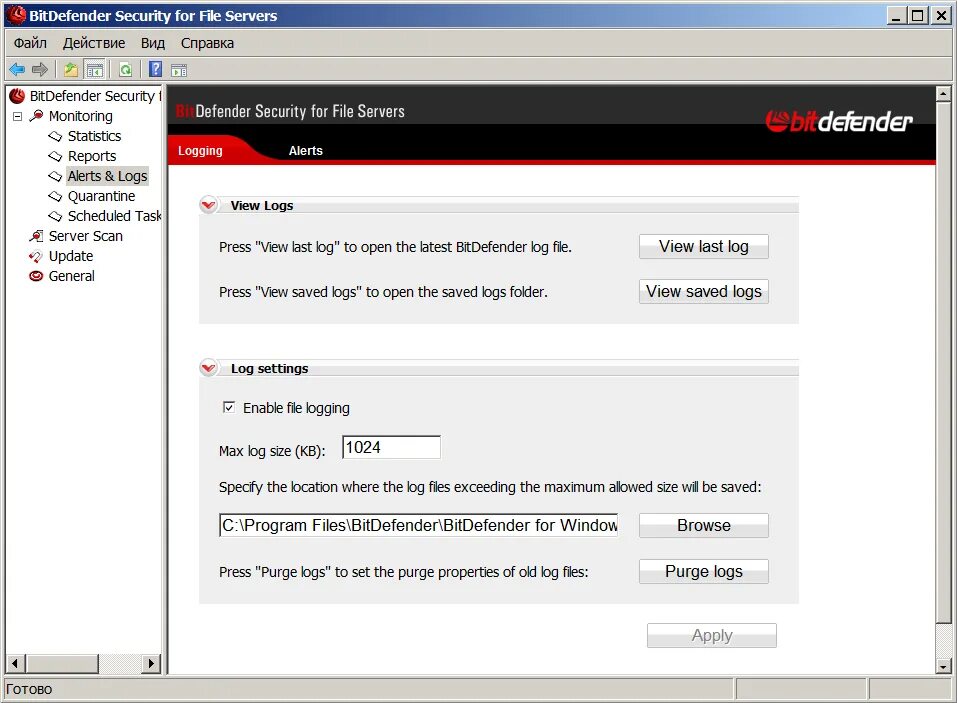Switch to the Alerts tab
This screenshot has width=957, height=703.
point(305,151)
